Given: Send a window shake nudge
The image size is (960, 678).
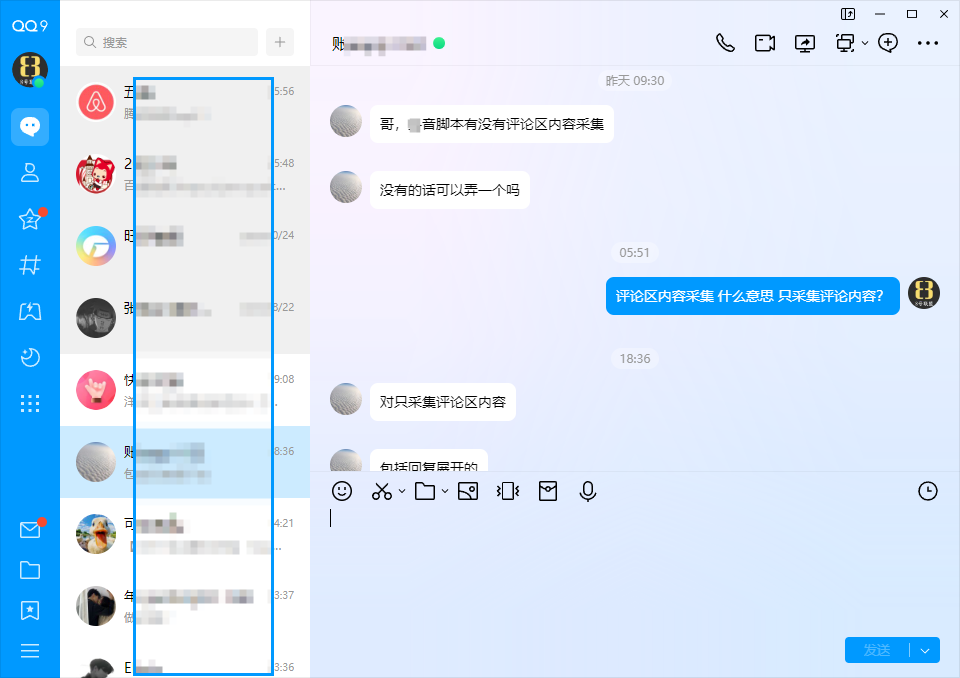Looking at the screenshot, I should (508, 491).
